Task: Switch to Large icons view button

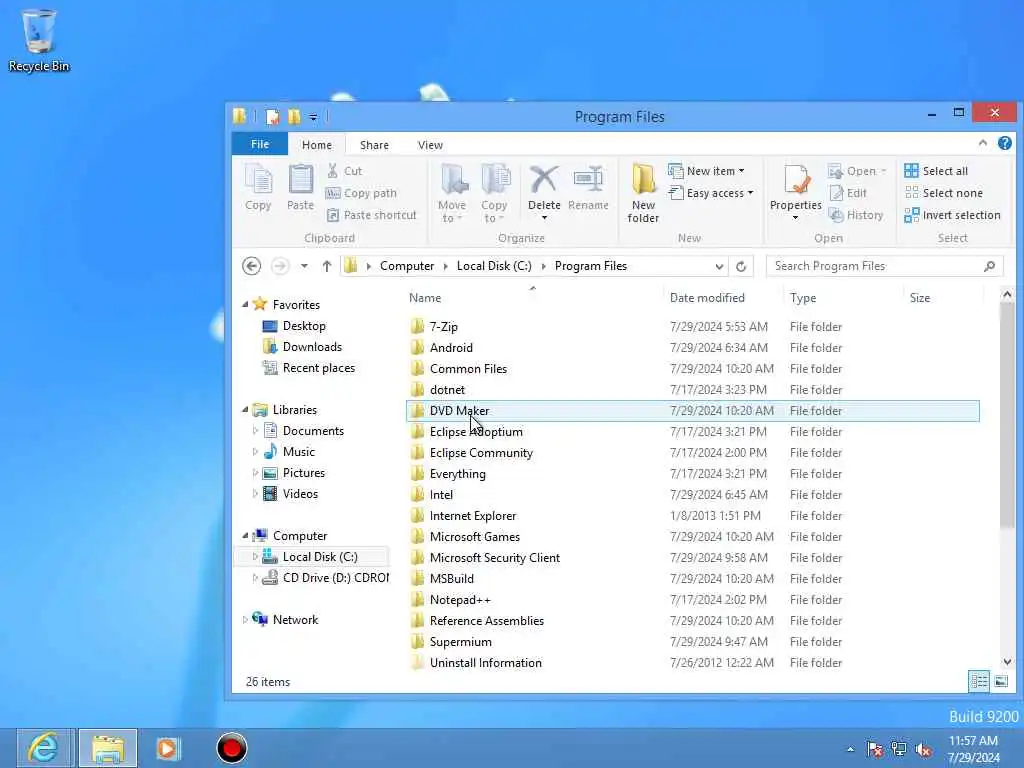Action: pyautogui.click(x=1001, y=681)
